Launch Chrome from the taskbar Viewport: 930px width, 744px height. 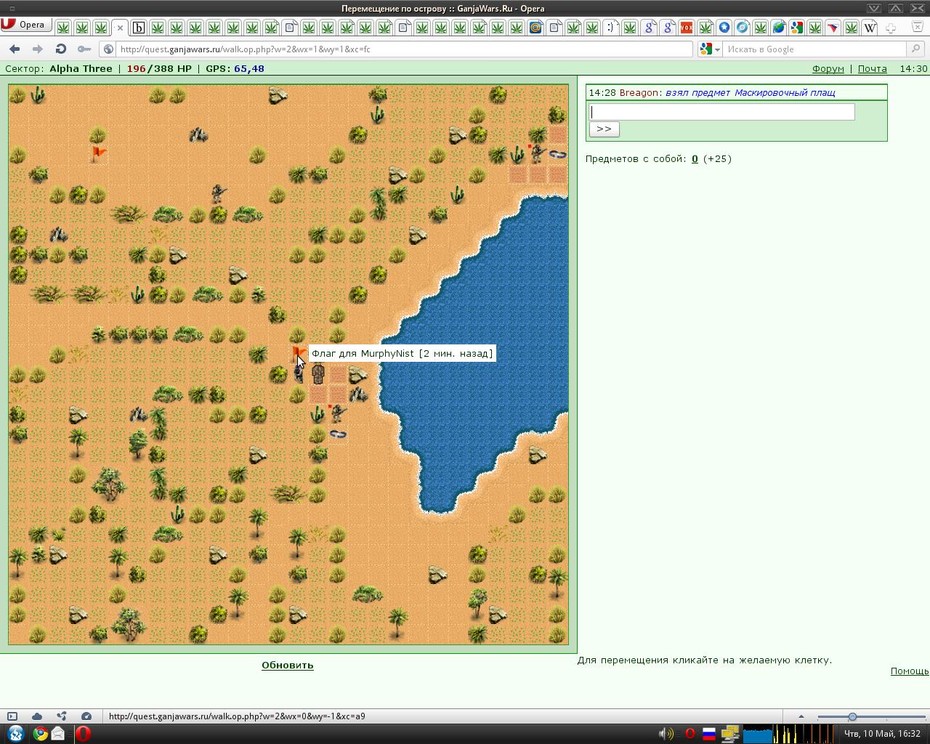40,734
